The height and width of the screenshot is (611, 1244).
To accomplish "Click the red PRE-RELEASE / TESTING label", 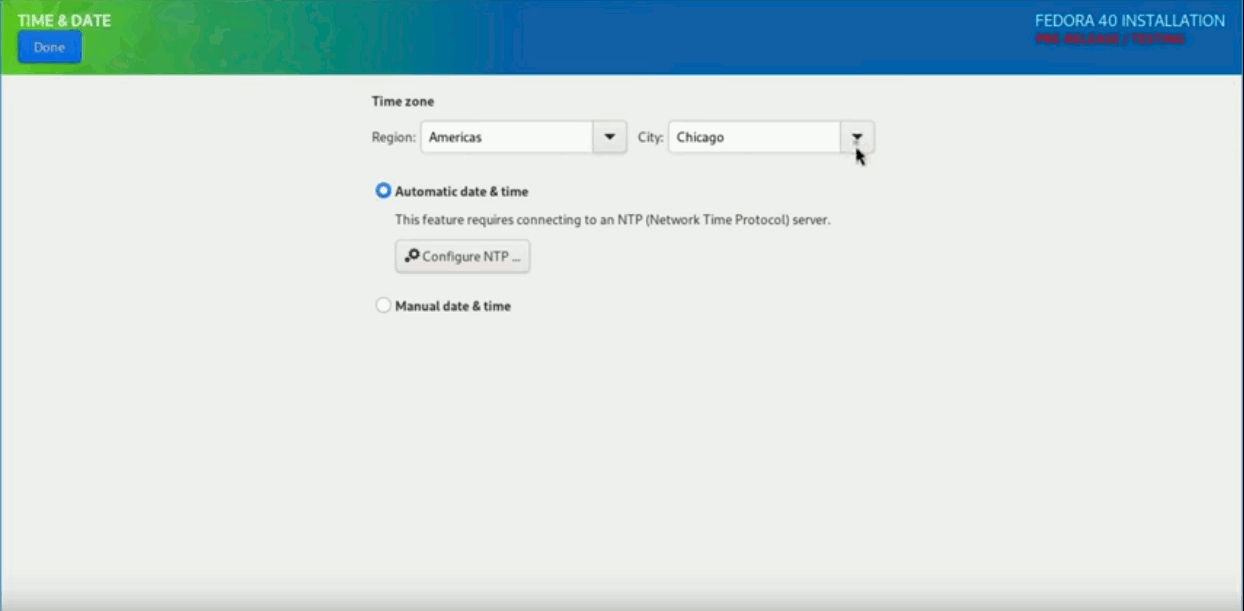I will tap(1110, 39).
